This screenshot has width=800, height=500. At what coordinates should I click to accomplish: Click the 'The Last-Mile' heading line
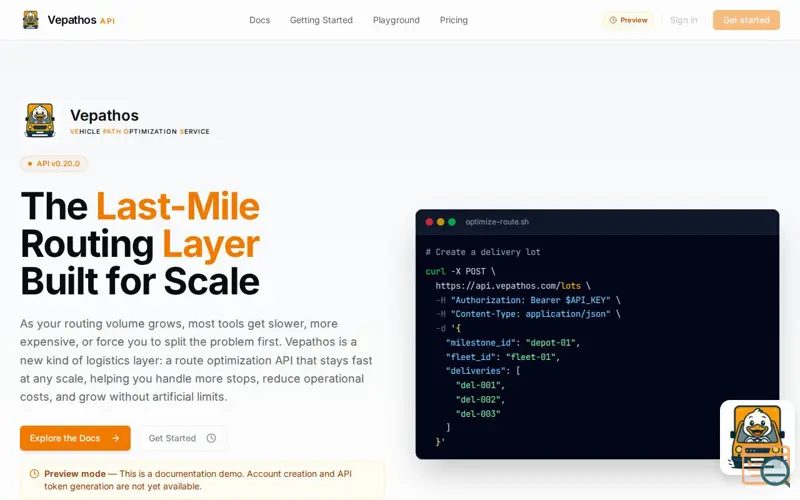pyautogui.click(x=140, y=206)
